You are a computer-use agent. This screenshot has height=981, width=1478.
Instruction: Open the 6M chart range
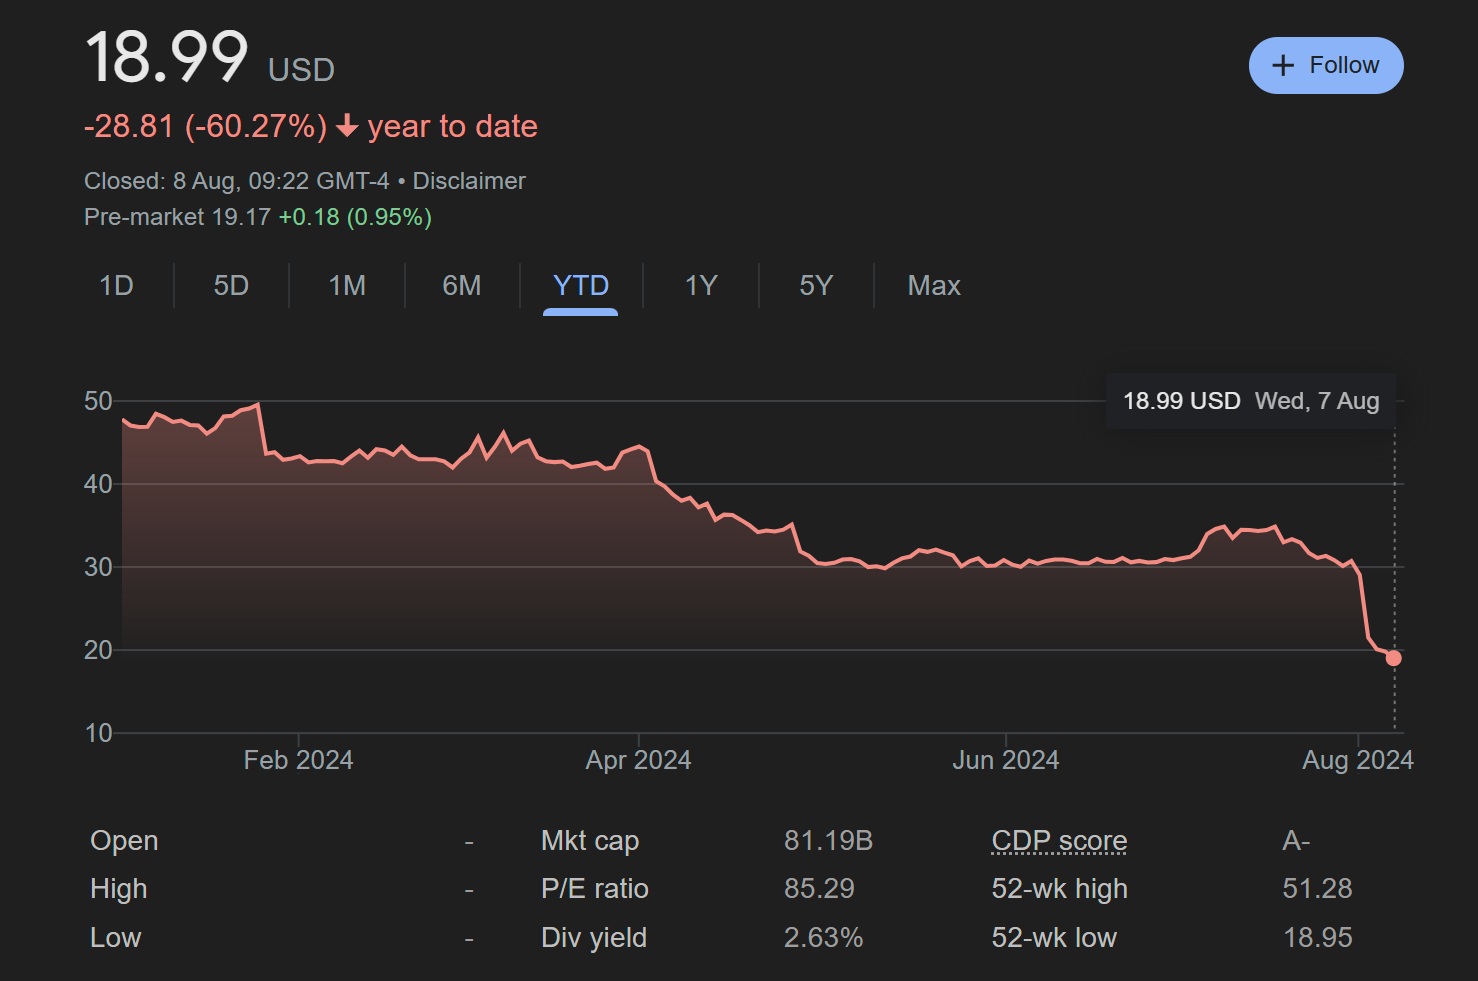pyautogui.click(x=462, y=286)
